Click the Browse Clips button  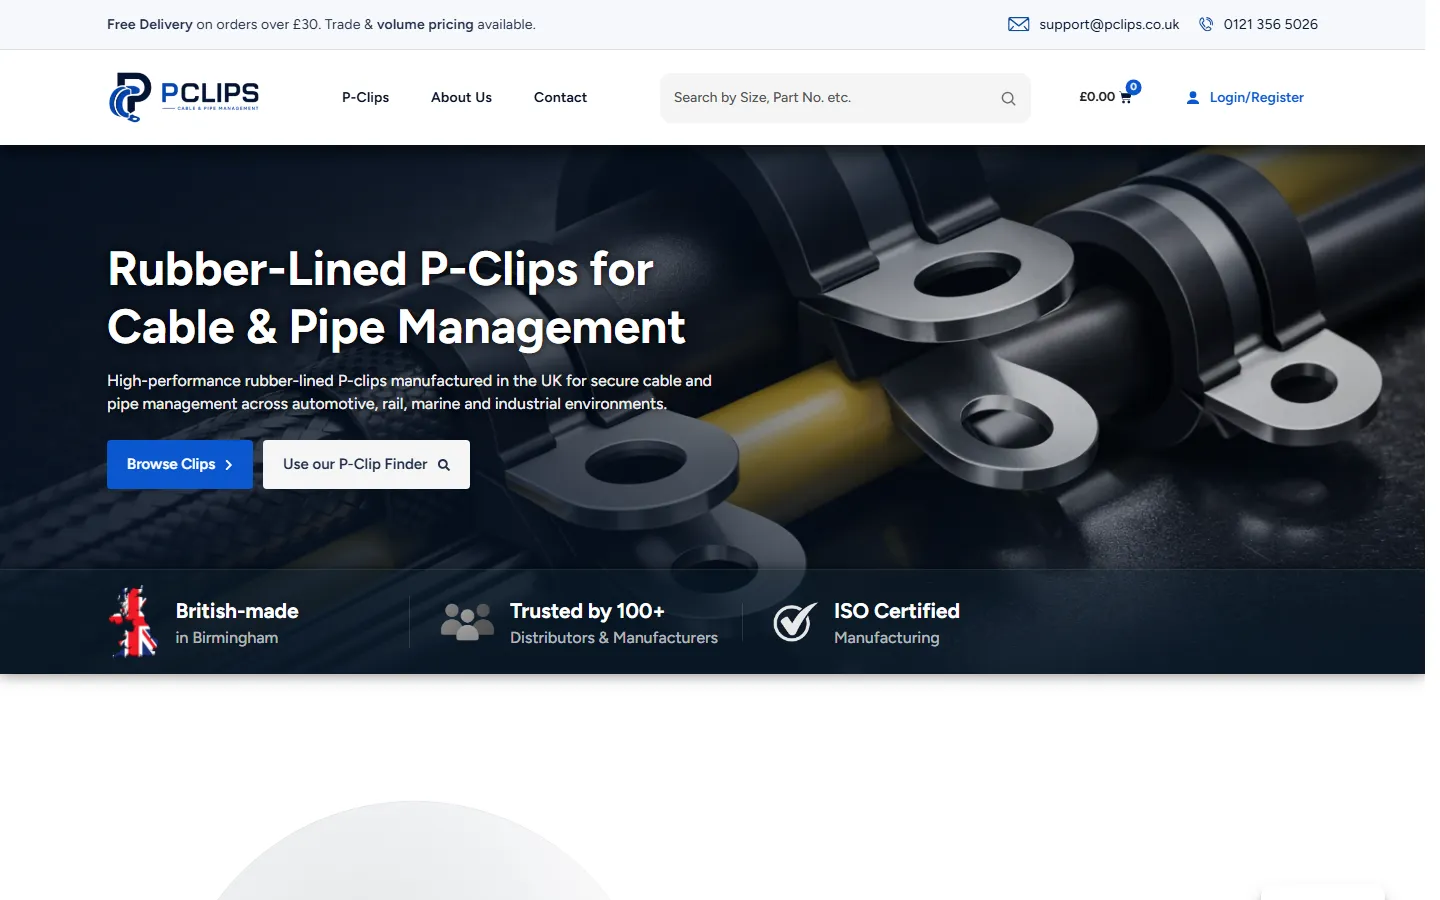tap(180, 464)
